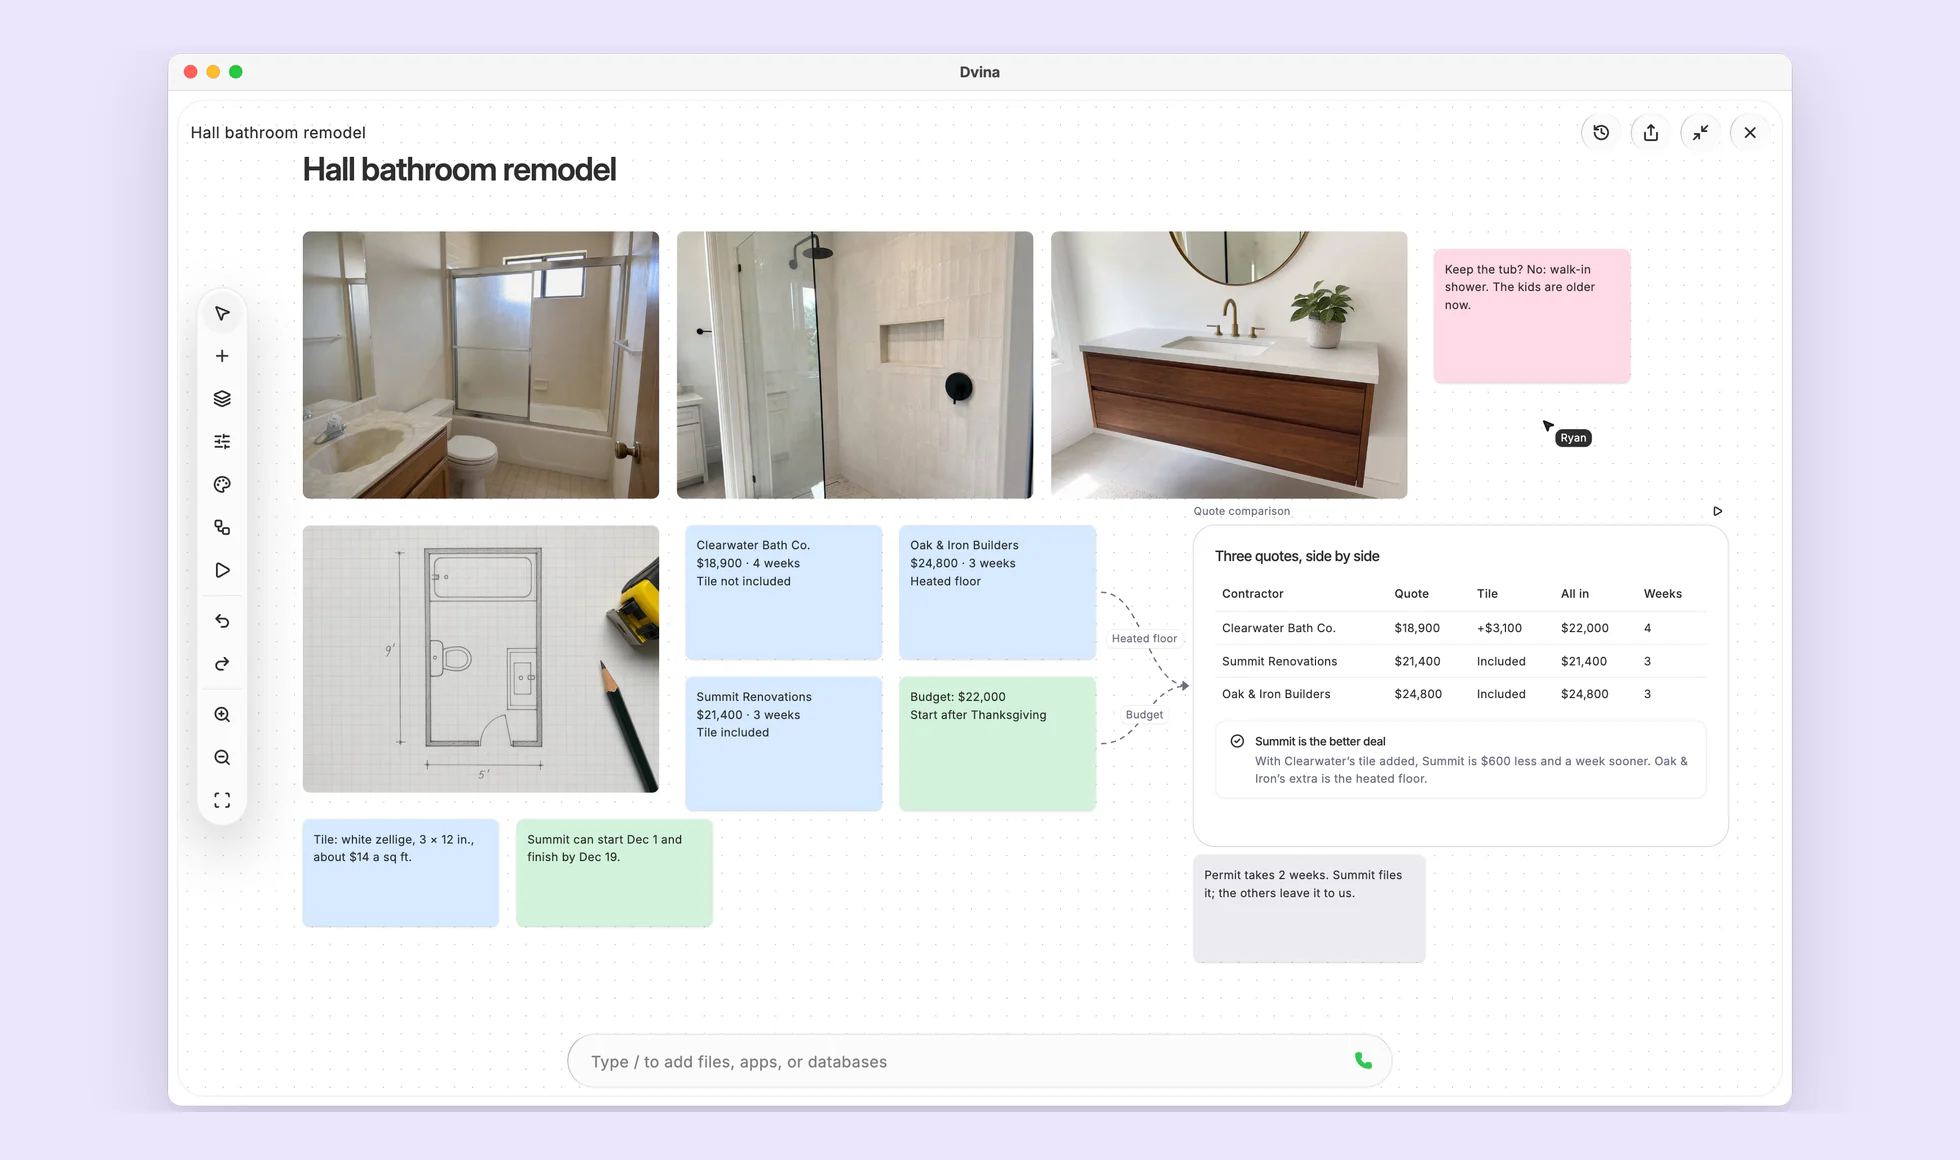The image size is (1960, 1160).
Task: Select the white zellige tile note
Action: click(x=401, y=873)
